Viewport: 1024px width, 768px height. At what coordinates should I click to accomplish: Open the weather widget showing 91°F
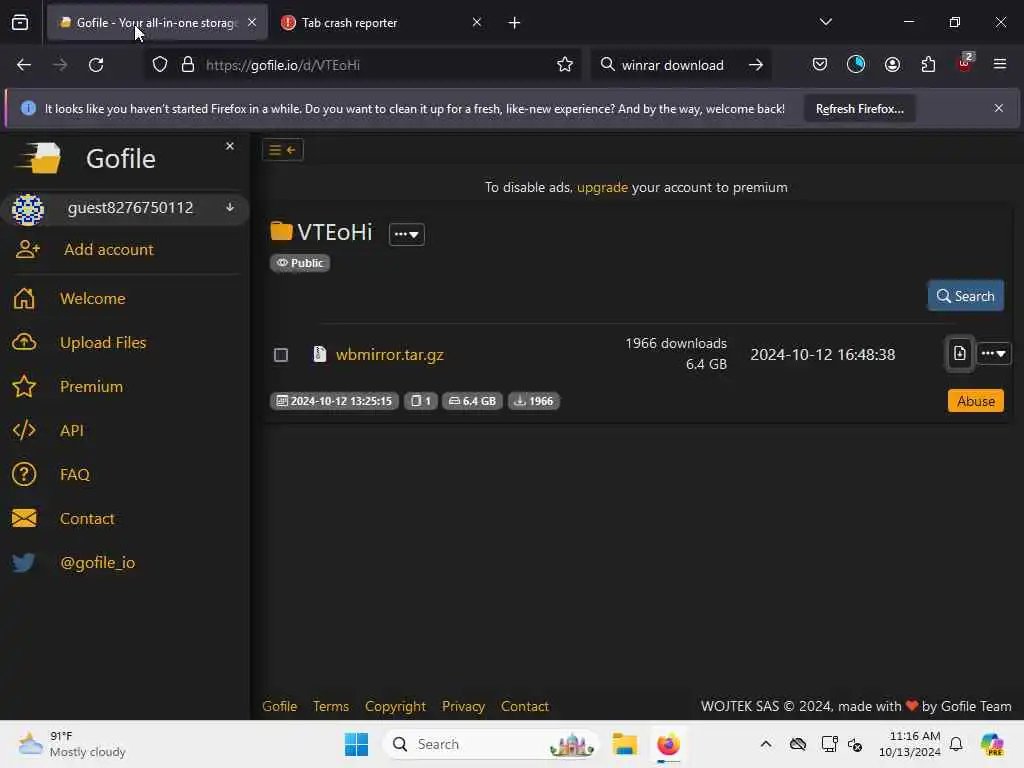click(x=72, y=744)
